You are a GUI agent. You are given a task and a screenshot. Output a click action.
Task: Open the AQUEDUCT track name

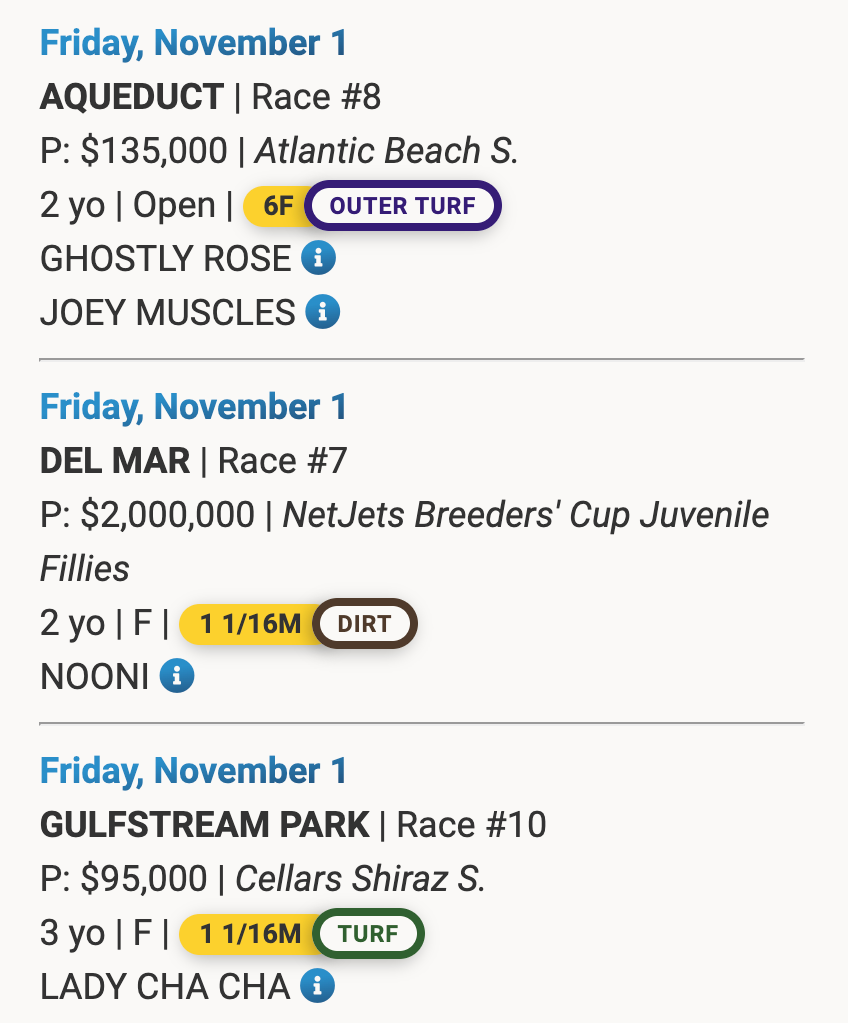pos(132,97)
